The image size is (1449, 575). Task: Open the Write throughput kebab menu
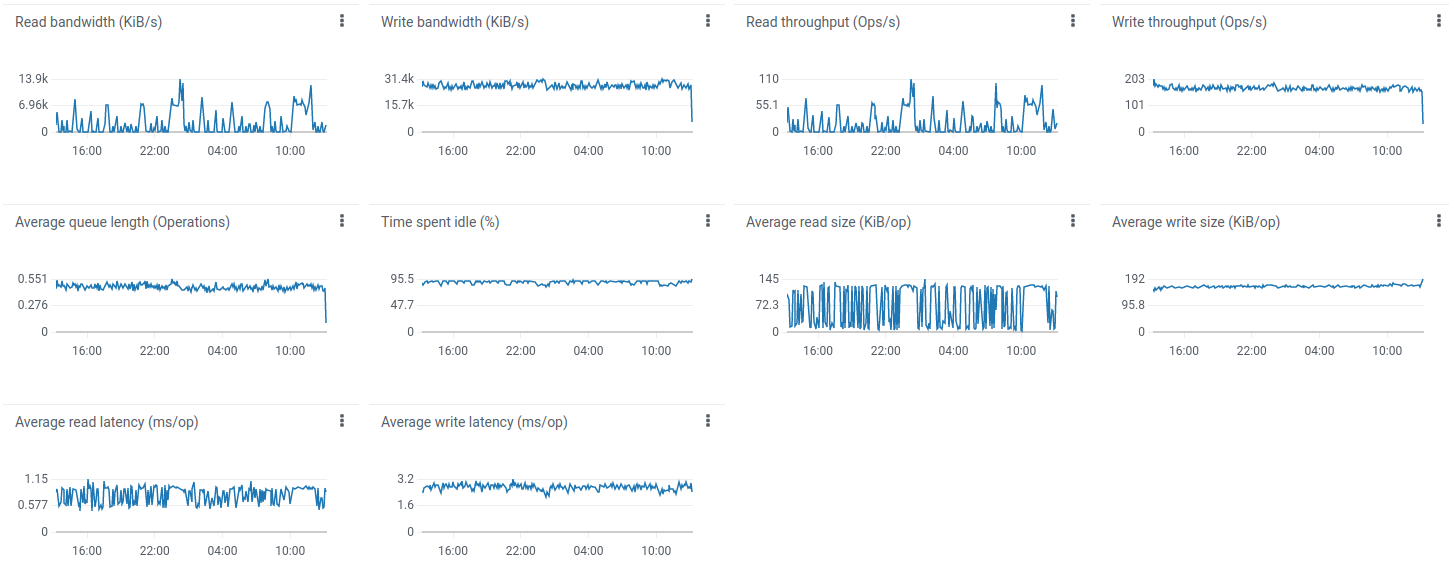[x=1439, y=21]
